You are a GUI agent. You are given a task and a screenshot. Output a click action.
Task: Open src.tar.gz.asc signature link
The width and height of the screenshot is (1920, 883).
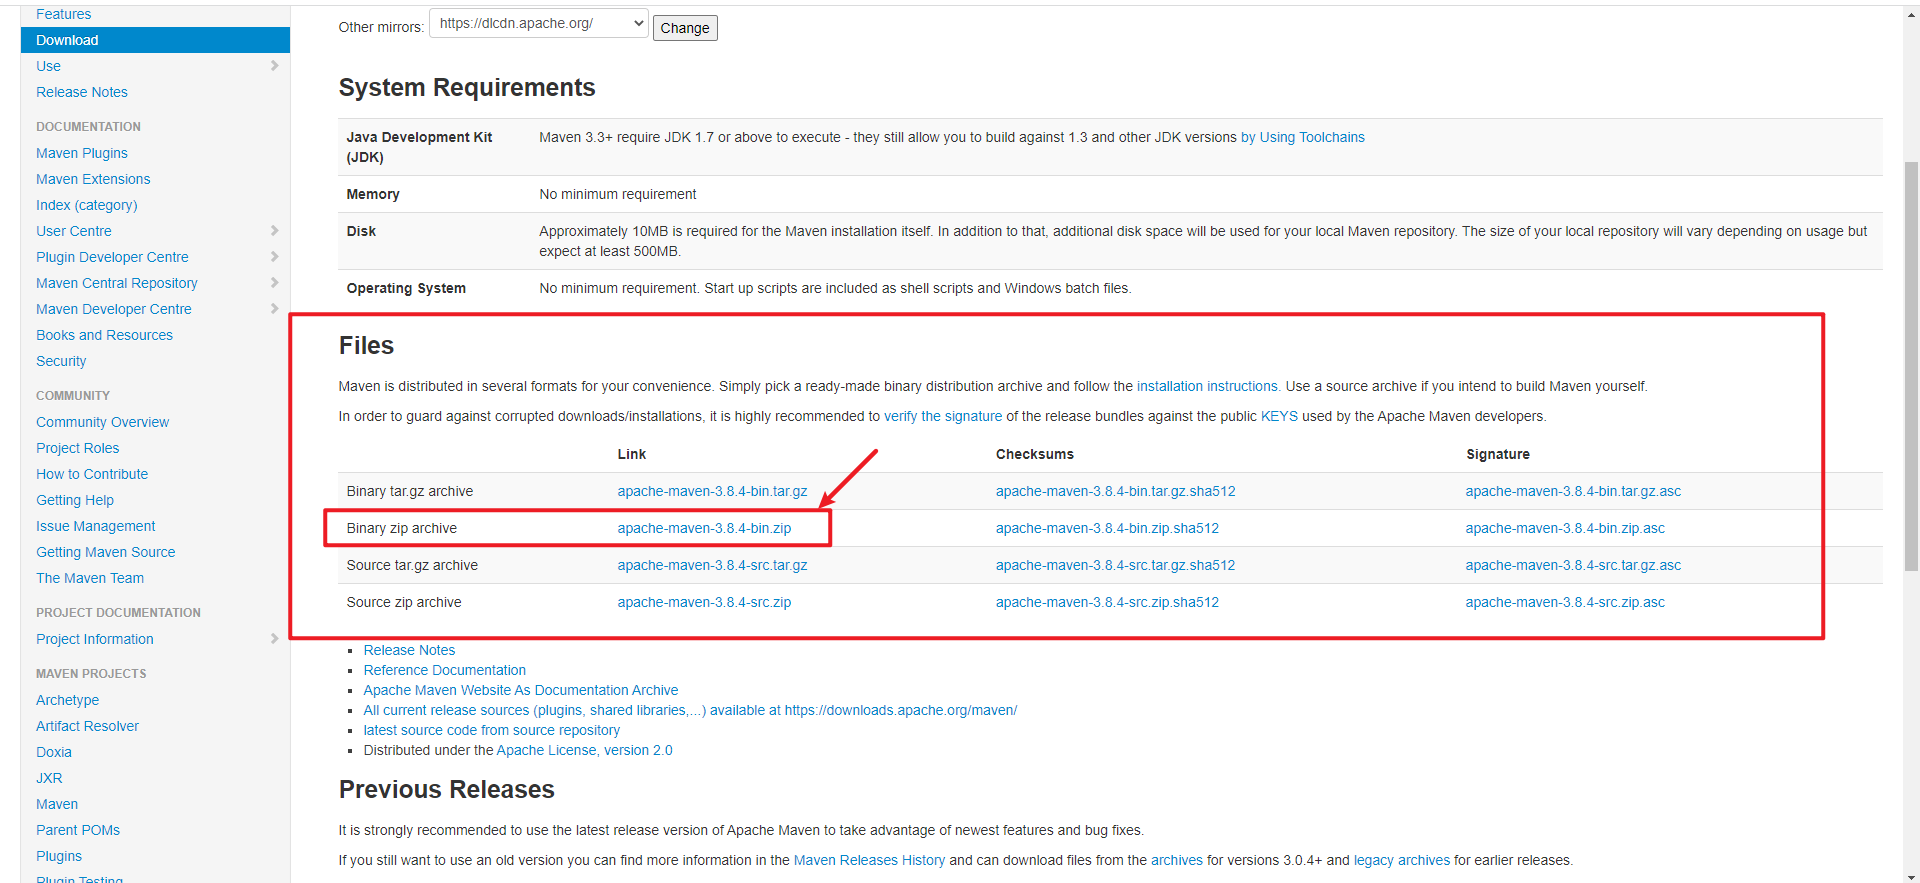click(1573, 565)
